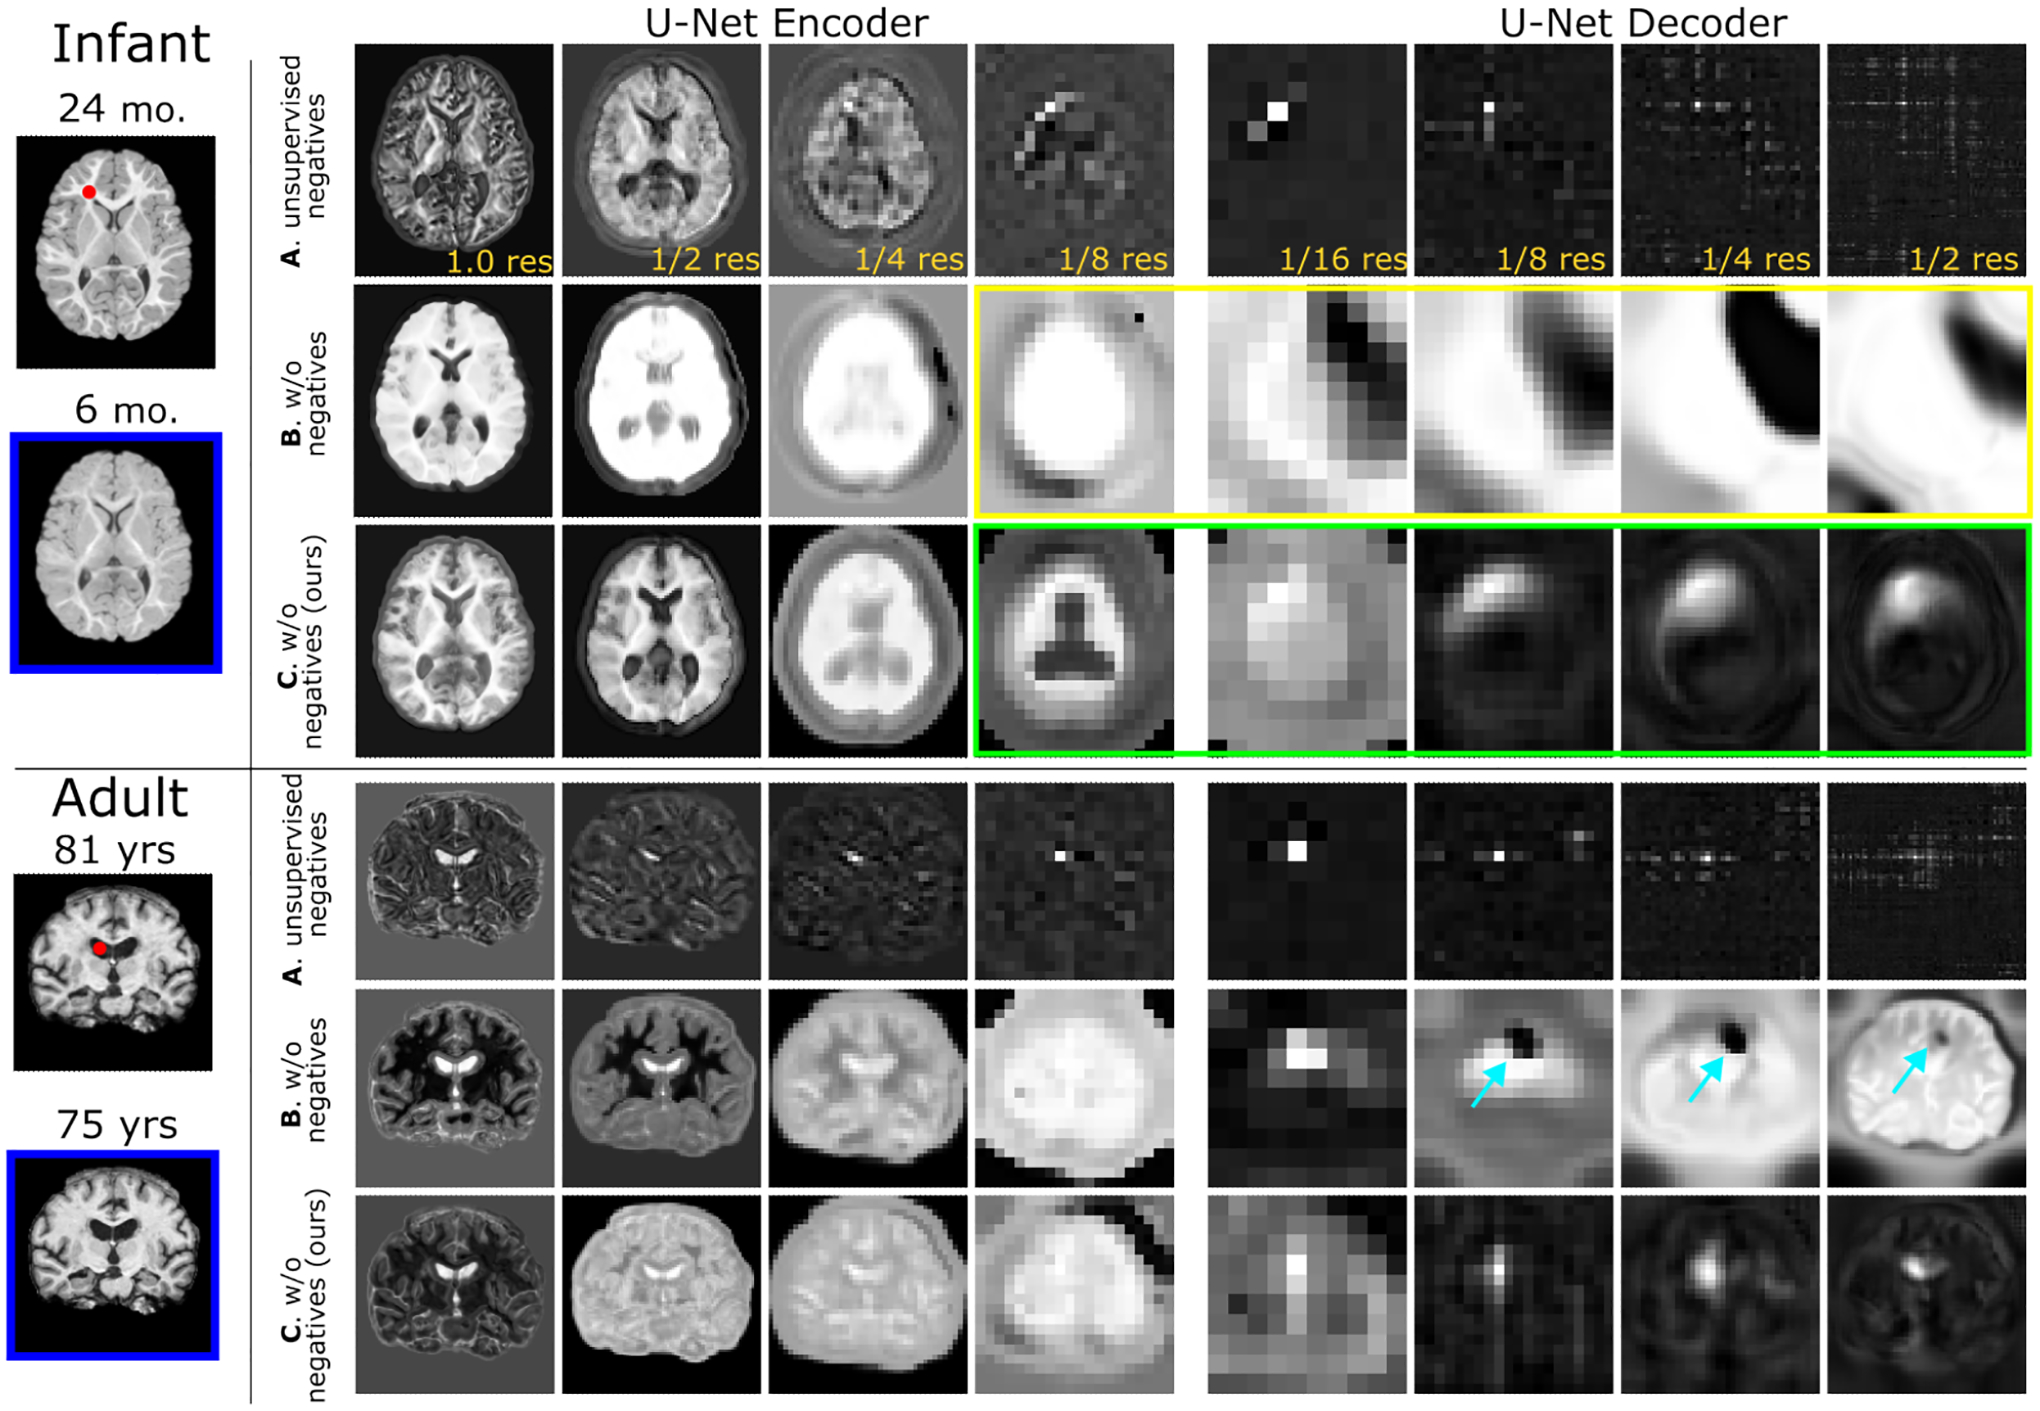
Task: Open adult row A 1/16 res decoder map
Action: point(1307,881)
